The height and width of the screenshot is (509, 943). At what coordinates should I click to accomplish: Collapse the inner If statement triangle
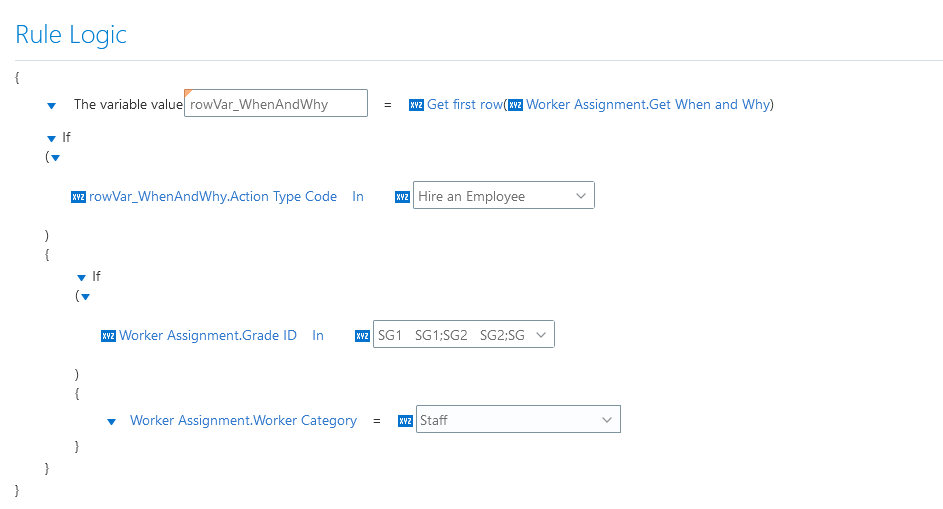point(82,278)
